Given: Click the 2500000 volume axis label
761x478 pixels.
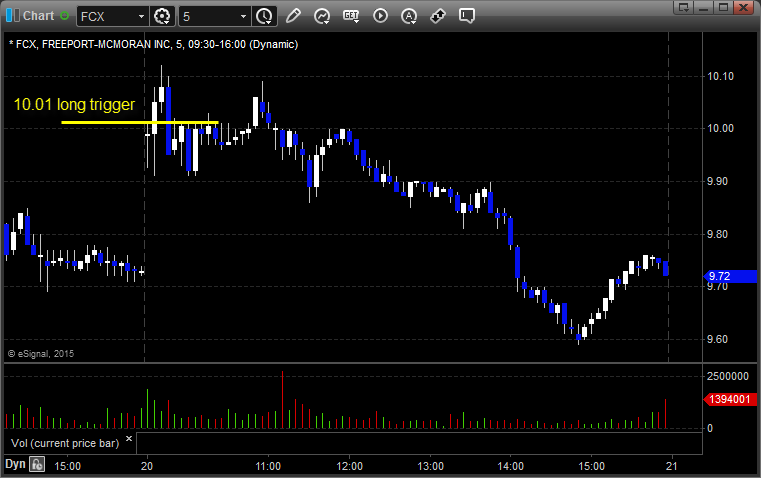Looking at the screenshot, I should point(728,376).
